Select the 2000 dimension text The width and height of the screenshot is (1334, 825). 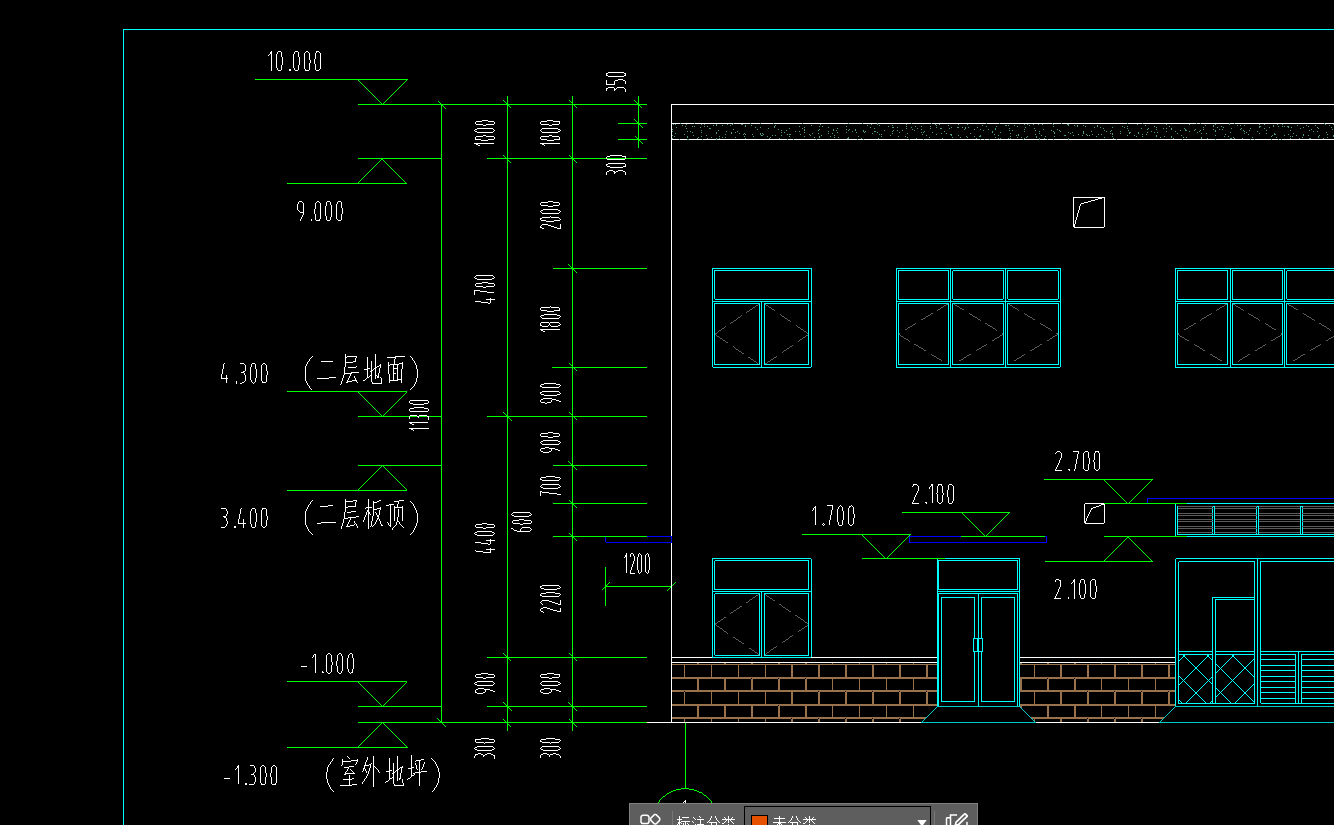click(x=551, y=214)
